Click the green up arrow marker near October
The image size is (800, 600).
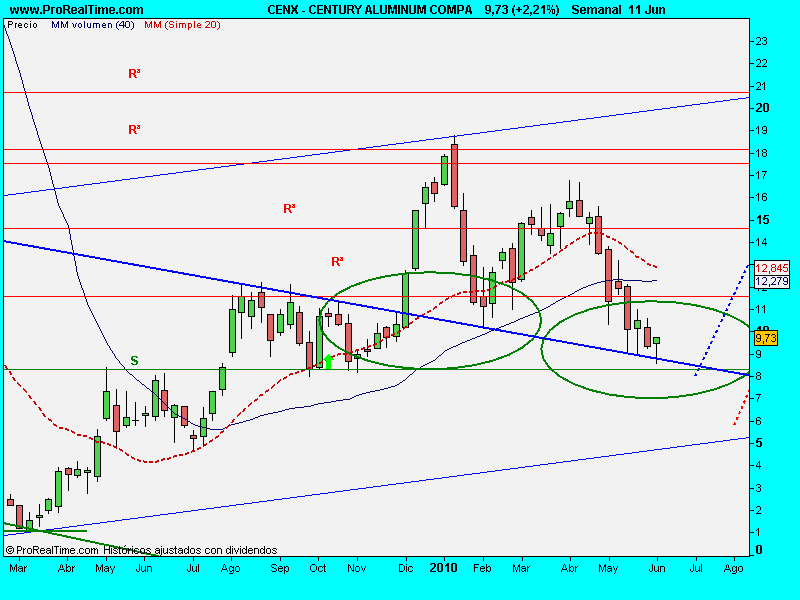(329, 362)
